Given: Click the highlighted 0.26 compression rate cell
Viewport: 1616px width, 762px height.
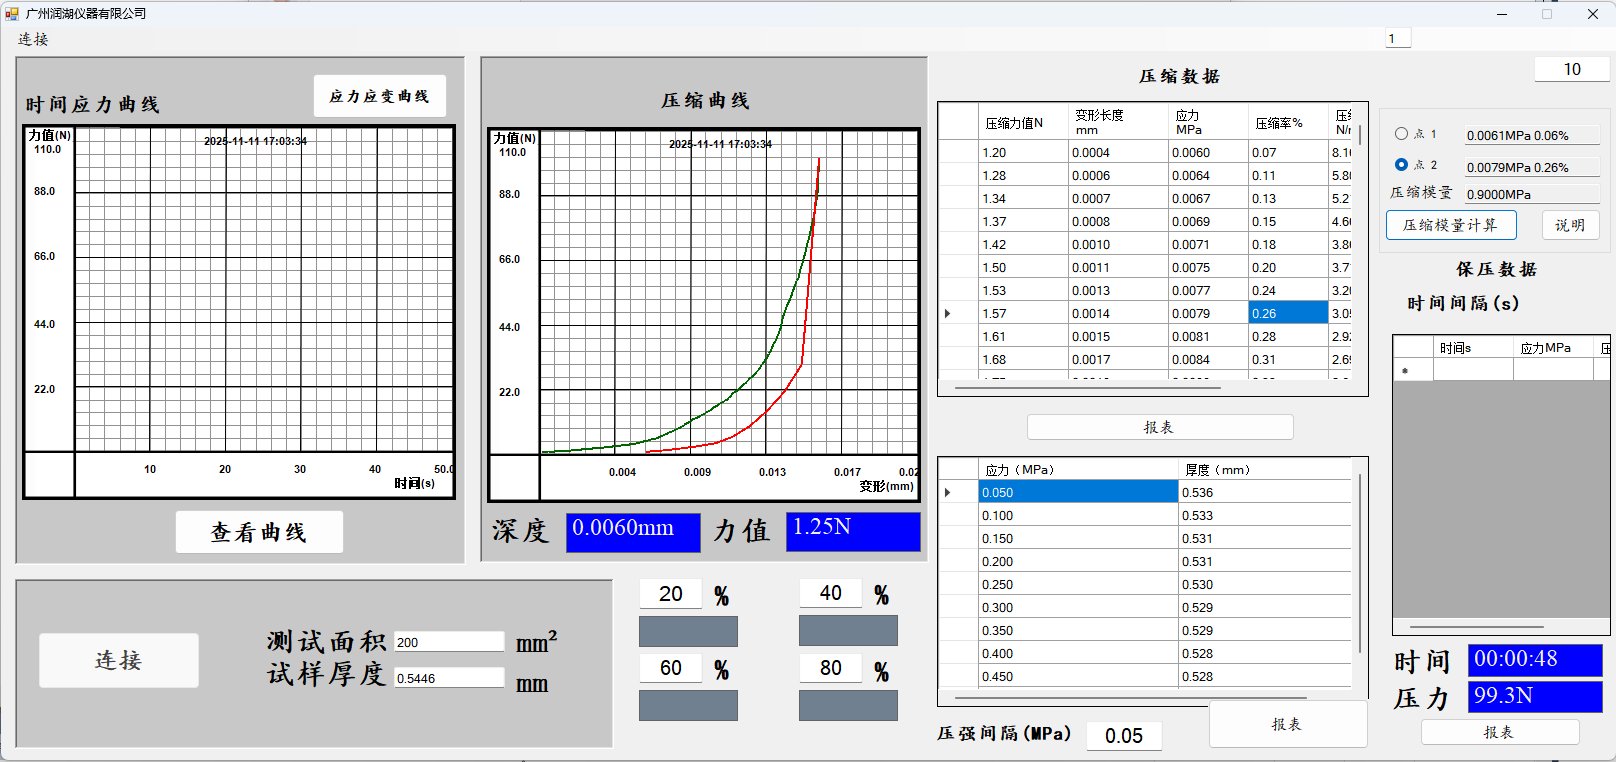Looking at the screenshot, I should click(1287, 314).
